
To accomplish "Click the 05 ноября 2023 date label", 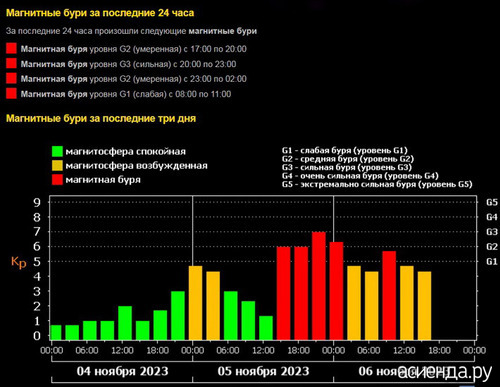I will pos(263,371).
